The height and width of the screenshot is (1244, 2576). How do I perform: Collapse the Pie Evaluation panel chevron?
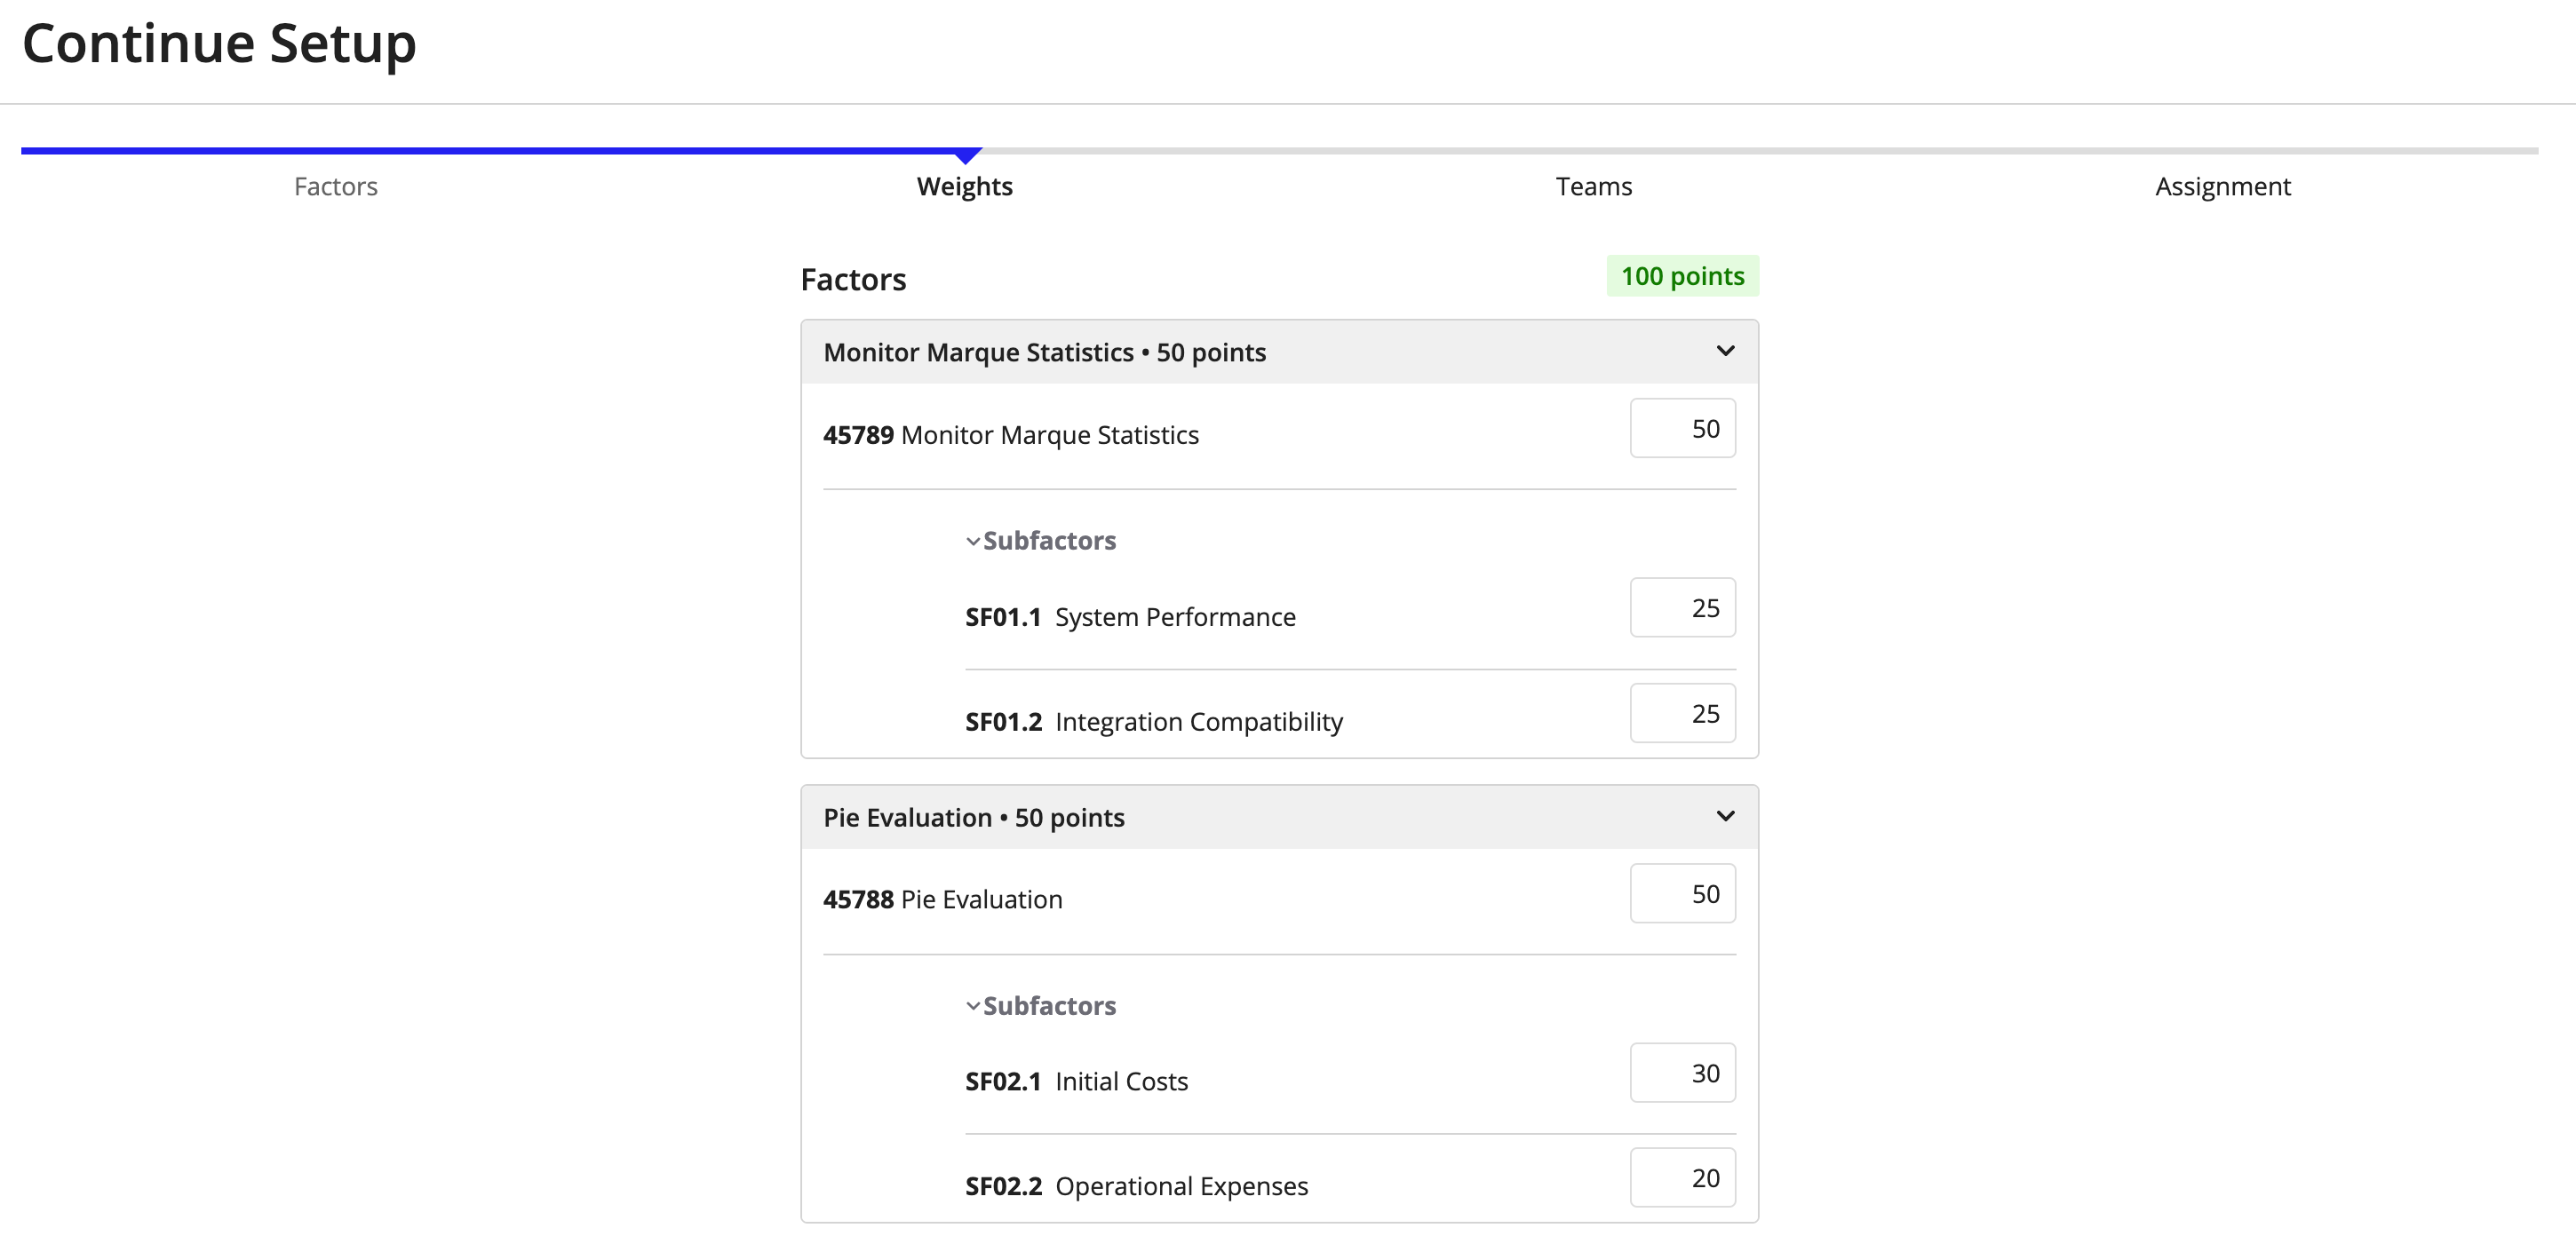point(1725,816)
